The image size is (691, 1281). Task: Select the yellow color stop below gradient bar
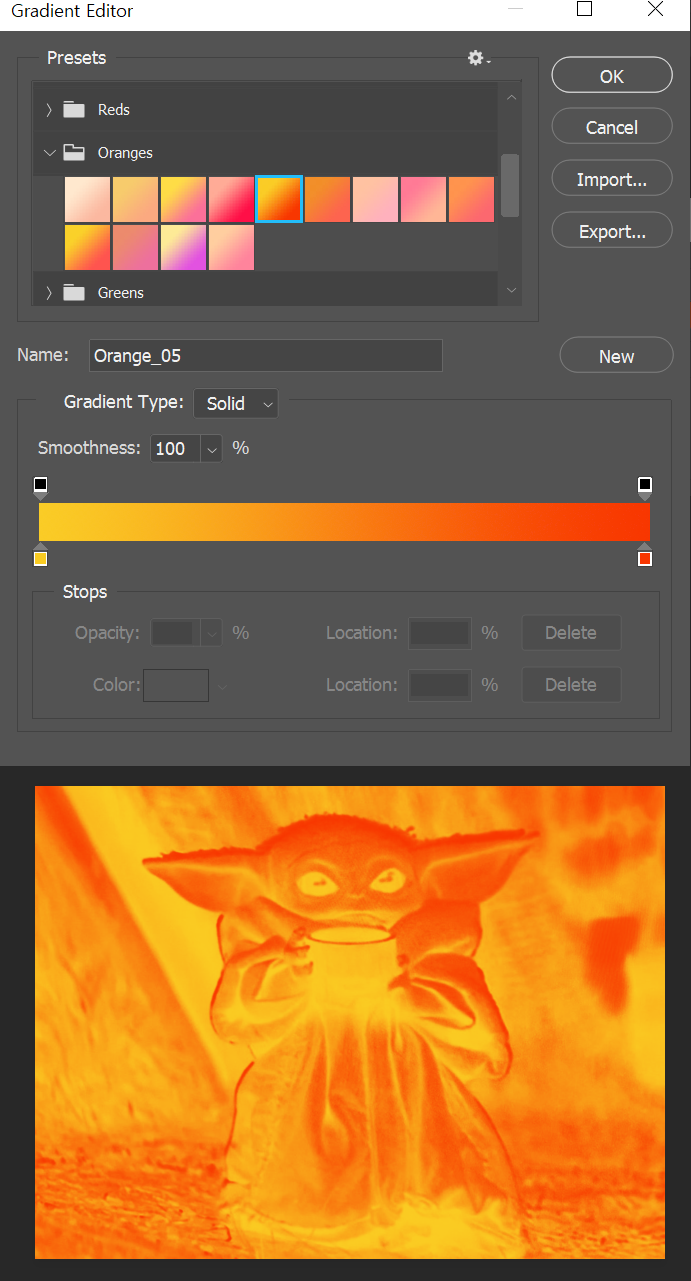click(40, 555)
